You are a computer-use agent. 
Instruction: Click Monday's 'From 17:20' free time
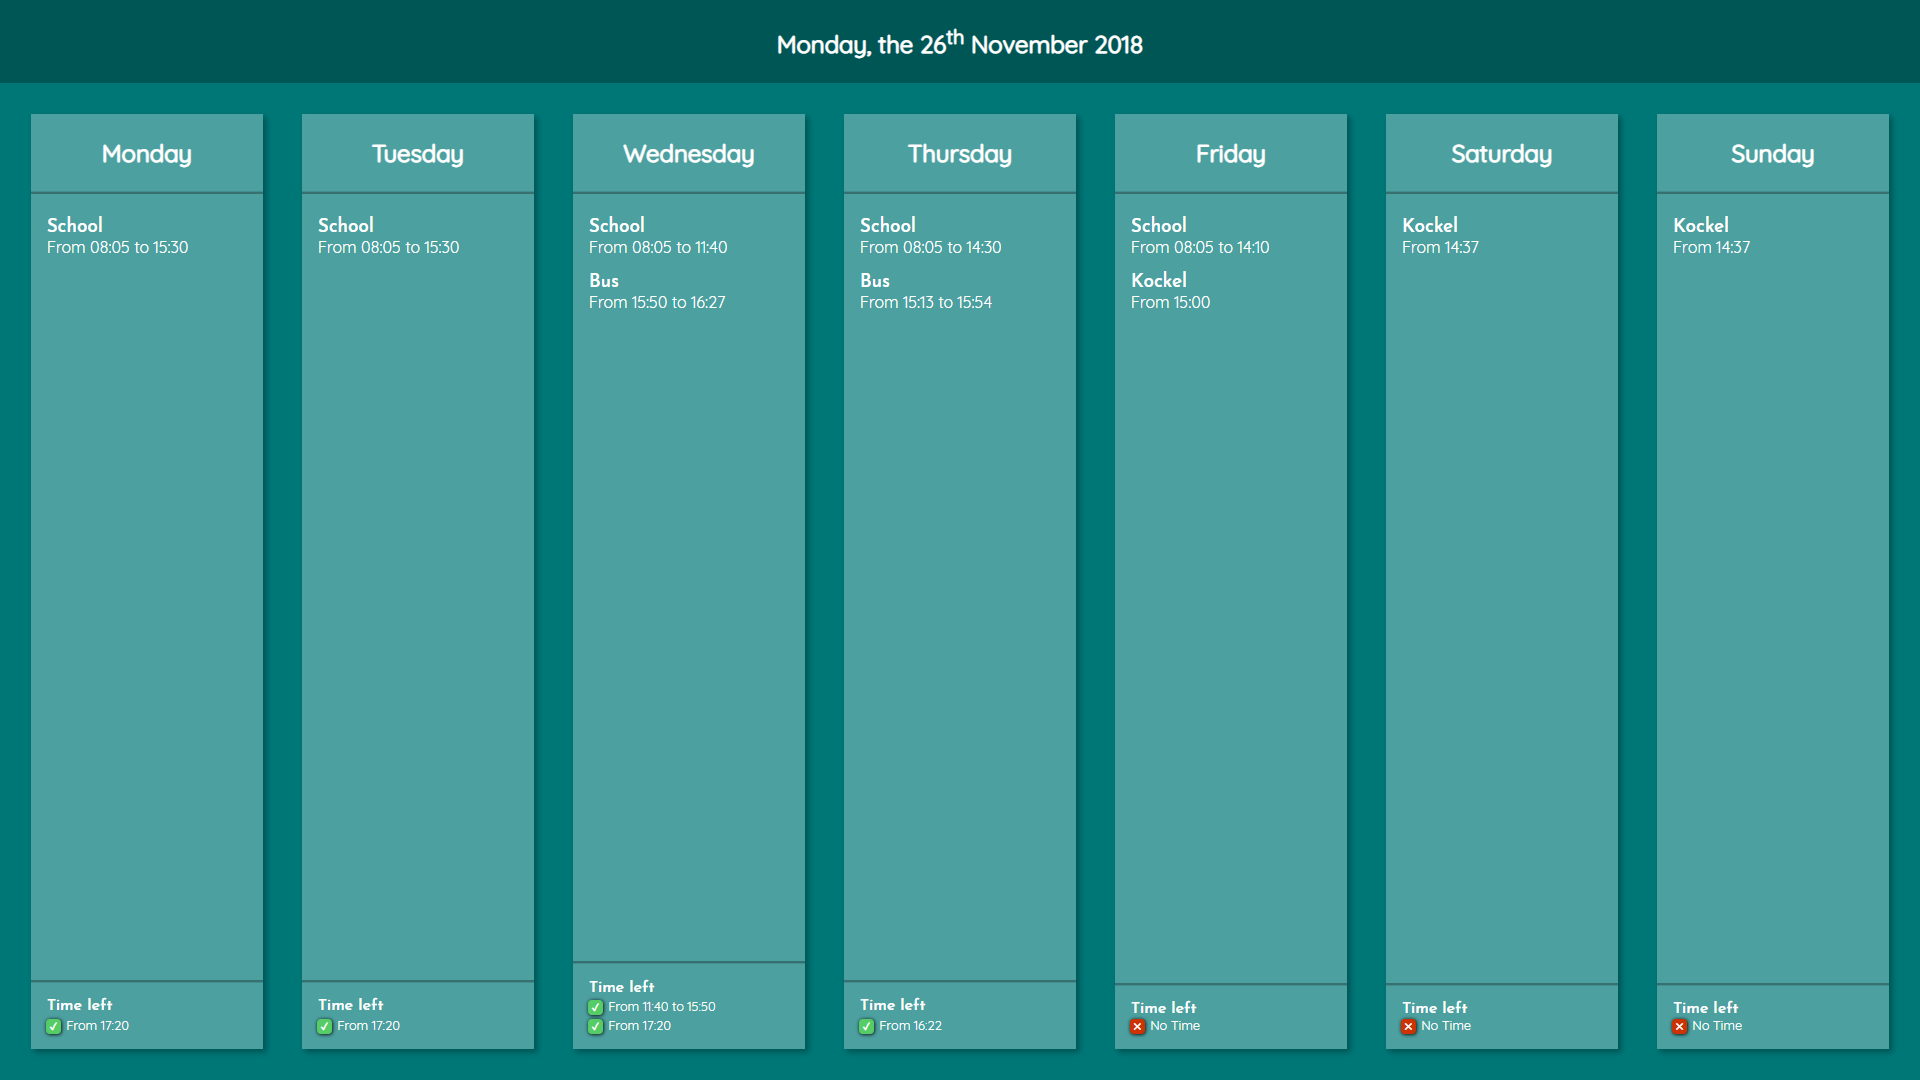click(98, 1026)
